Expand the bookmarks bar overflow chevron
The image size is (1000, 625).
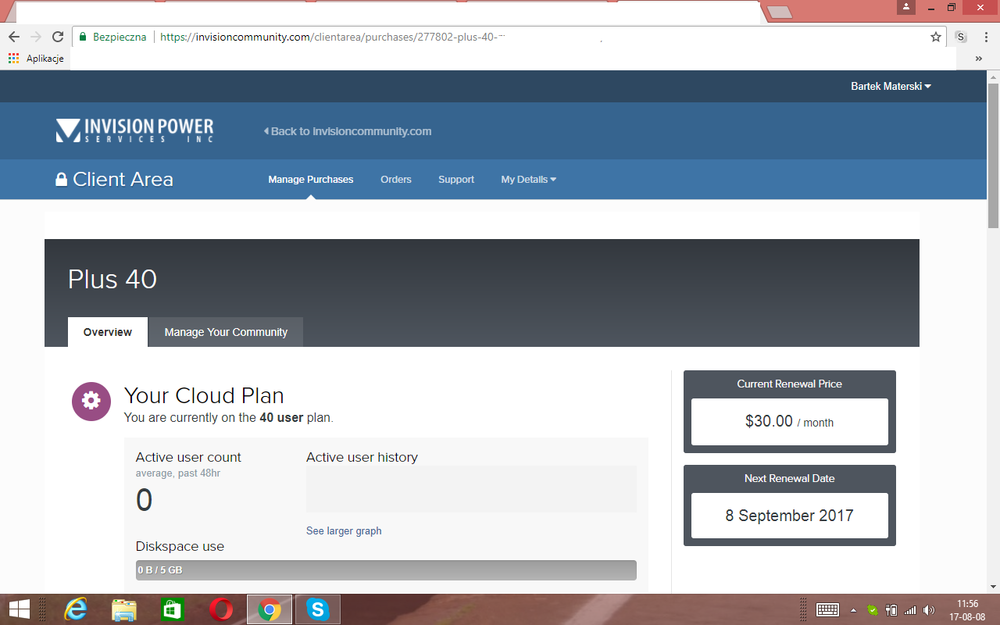pos(978,58)
